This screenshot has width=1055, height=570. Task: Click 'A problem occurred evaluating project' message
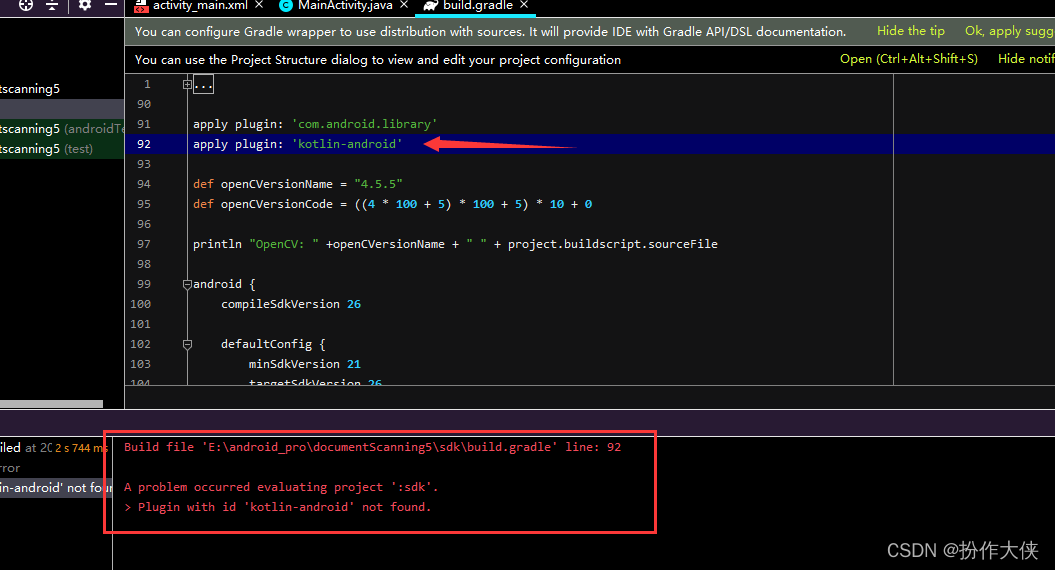pos(281,487)
